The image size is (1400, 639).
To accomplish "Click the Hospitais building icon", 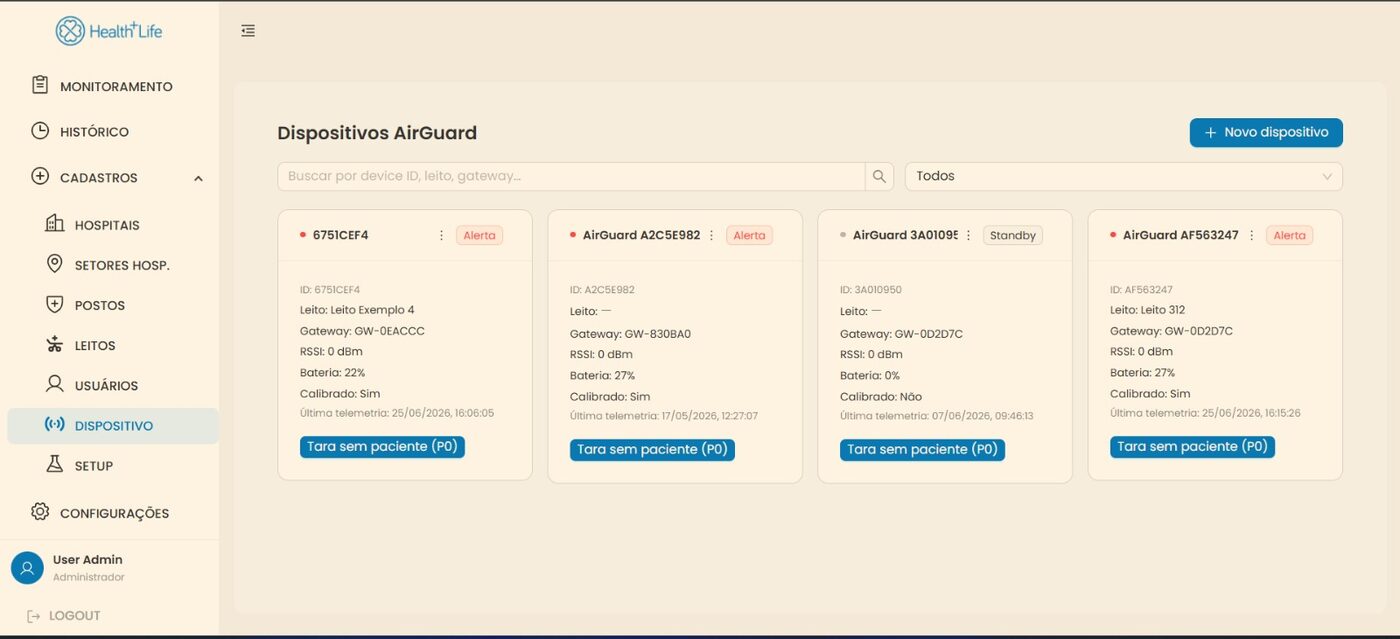I will coord(55,224).
